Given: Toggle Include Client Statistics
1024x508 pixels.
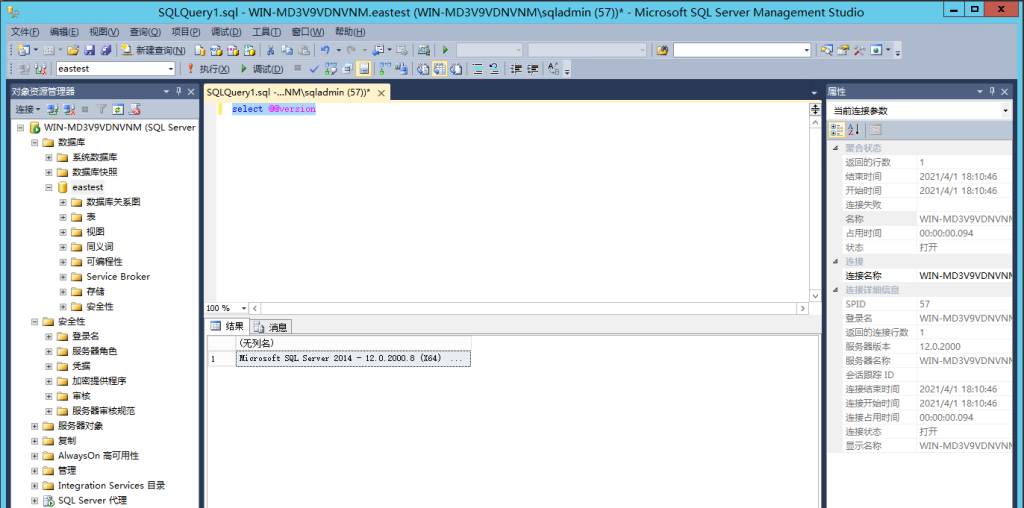Looking at the screenshot, I should coord(401,69).
